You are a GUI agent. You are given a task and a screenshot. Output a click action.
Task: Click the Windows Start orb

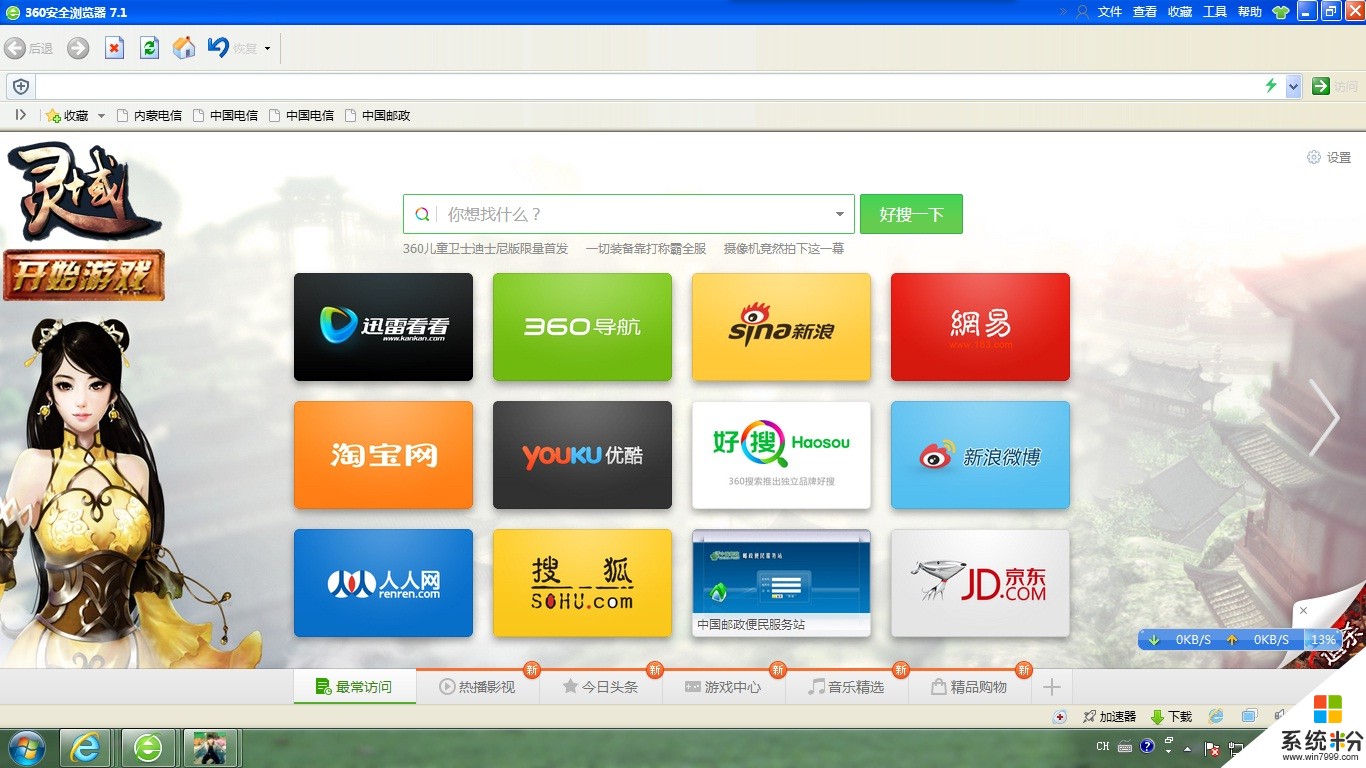pyautogui.click(x=26, y=747)
